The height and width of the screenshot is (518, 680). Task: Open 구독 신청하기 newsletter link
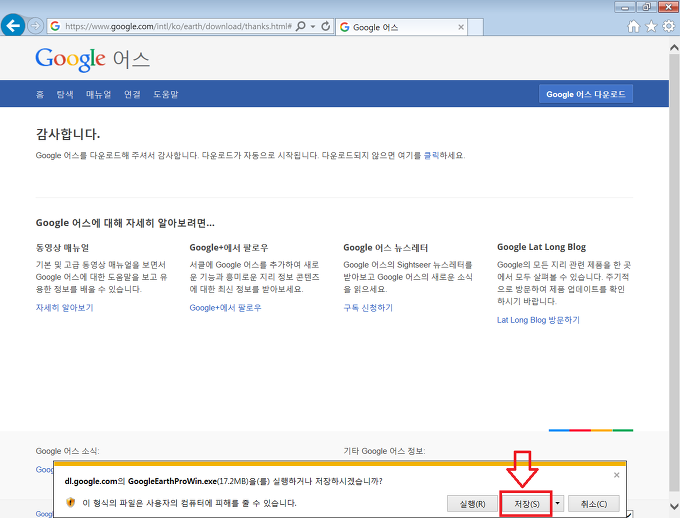[368, 308]
